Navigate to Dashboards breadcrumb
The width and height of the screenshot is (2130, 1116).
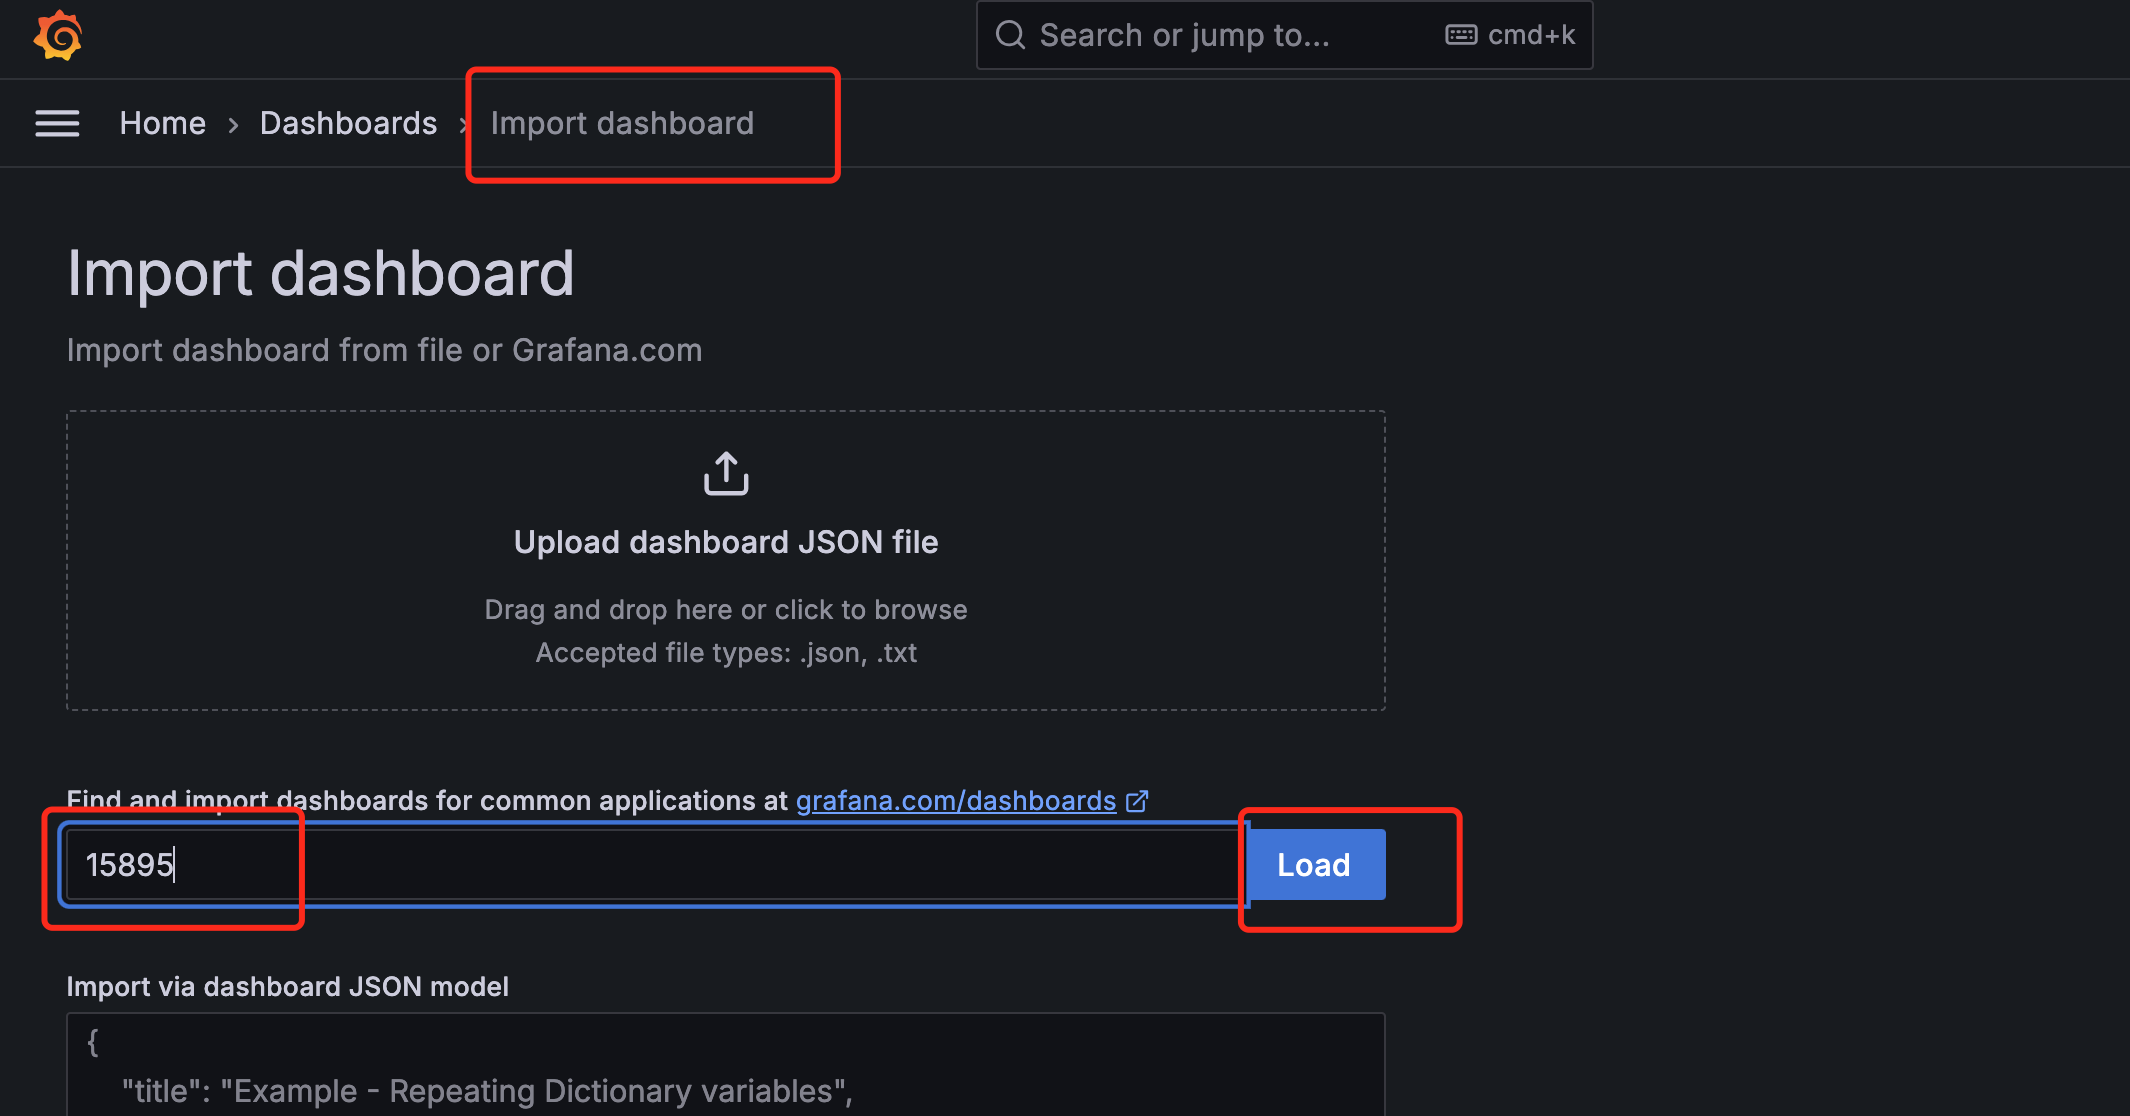pyautogui.click(x=348, y=123)
